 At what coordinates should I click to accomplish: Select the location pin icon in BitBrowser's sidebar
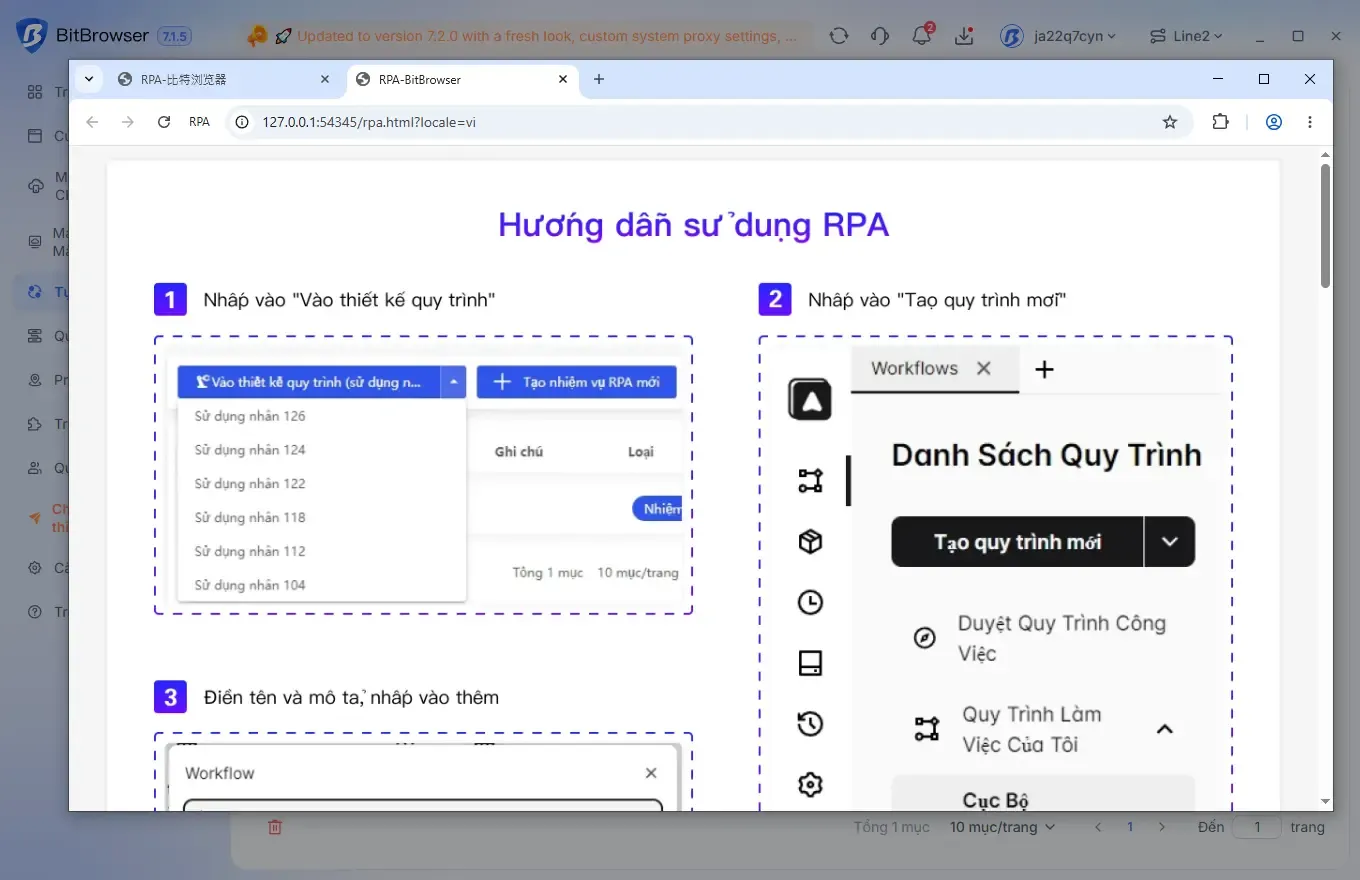pyautogui.click(x=35, y=380)
